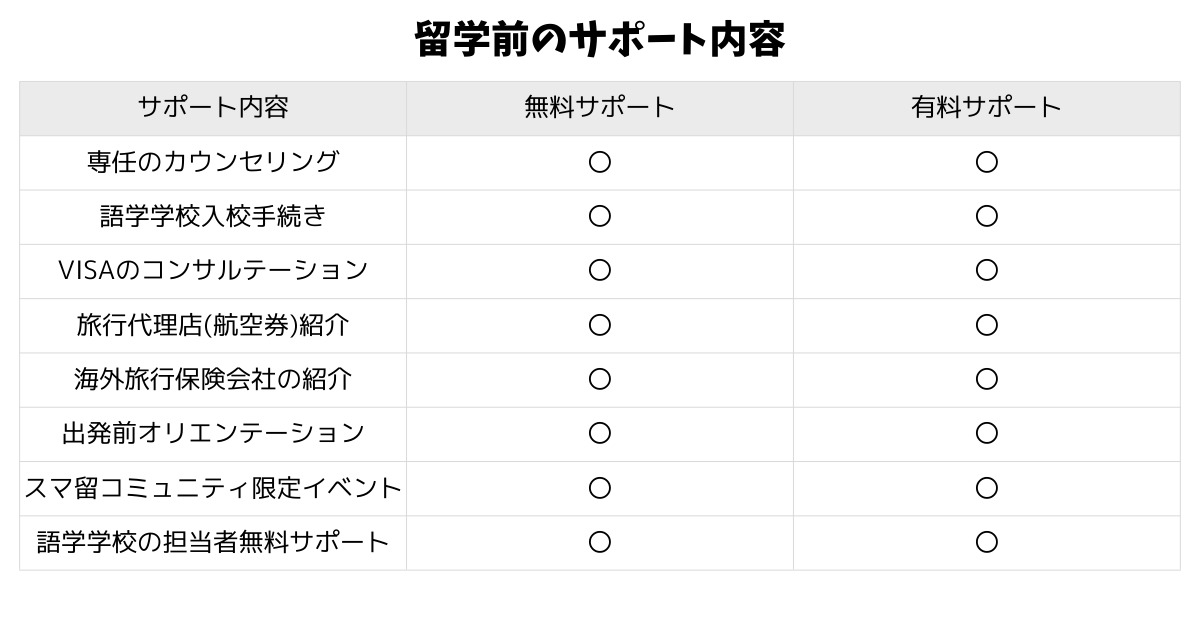The image size is (1200, 630).
Task: Click the 海外旅行保険会社の紹介 row label
Action: click(213, 379)
